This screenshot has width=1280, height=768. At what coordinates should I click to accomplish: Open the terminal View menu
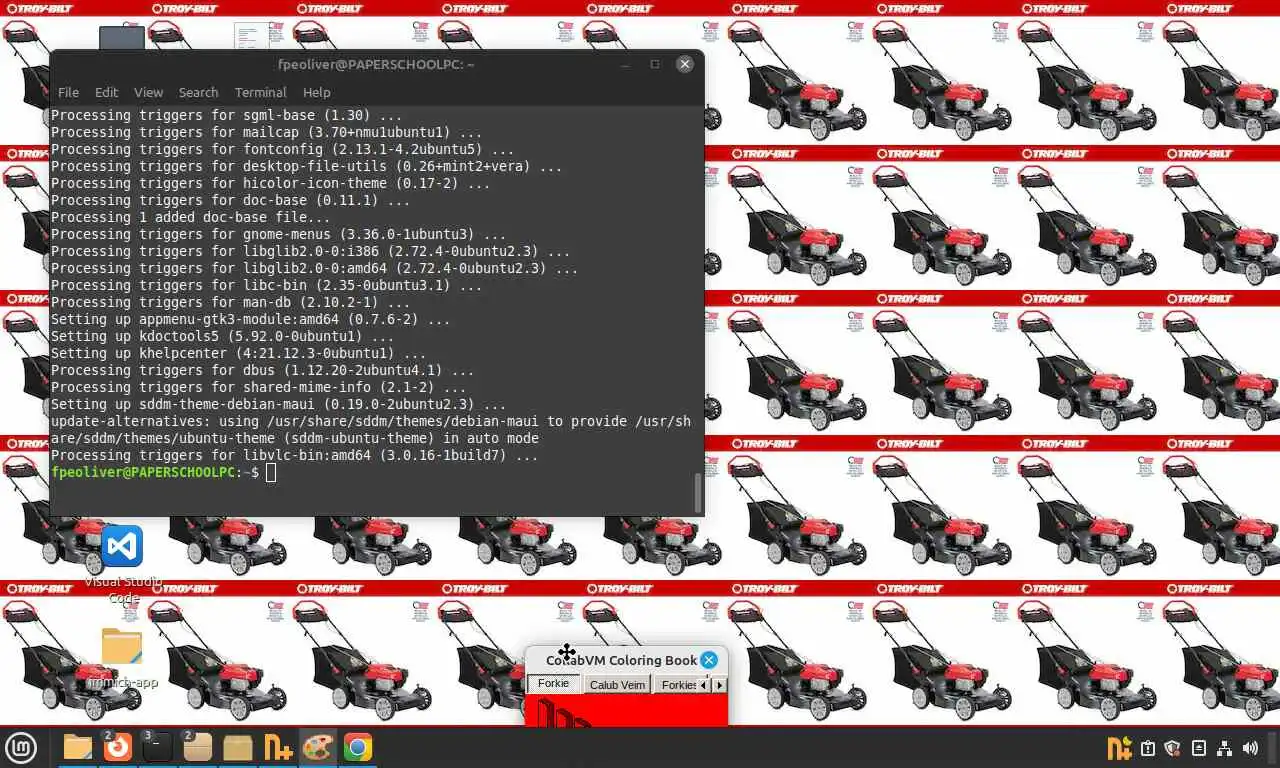pyautogui.click(x=148, y=92)
